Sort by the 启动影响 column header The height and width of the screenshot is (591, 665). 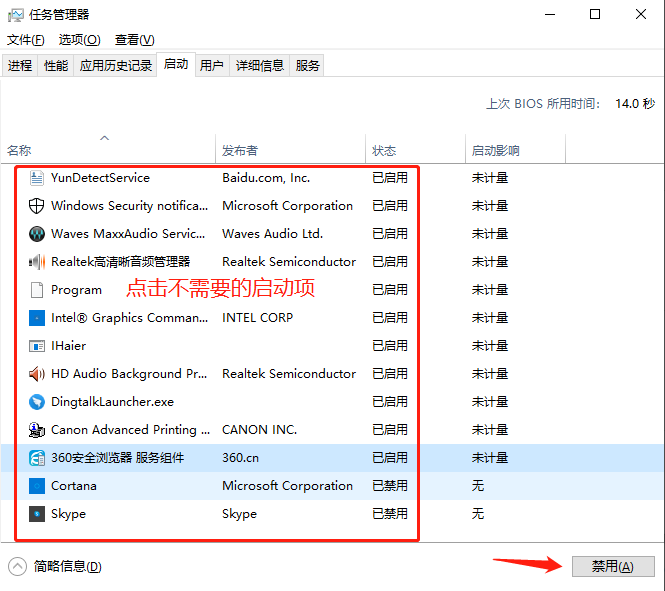pyautogui.click(x=516, y=148)
